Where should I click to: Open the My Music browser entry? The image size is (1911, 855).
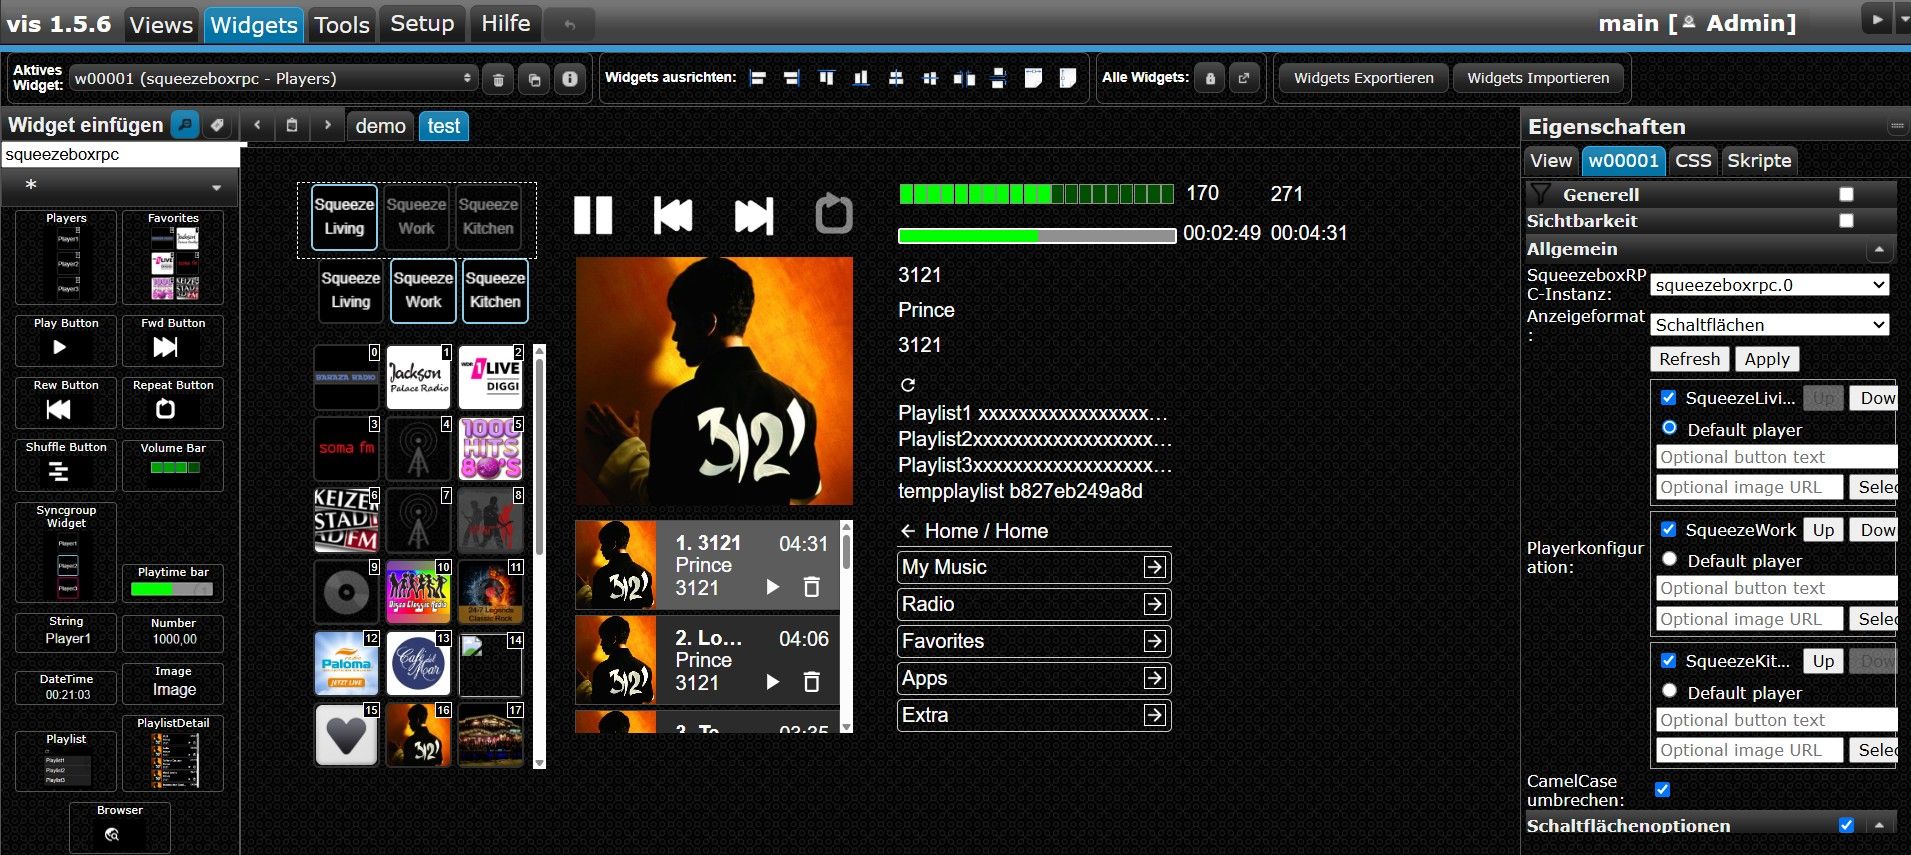[x=1034, y=567]
